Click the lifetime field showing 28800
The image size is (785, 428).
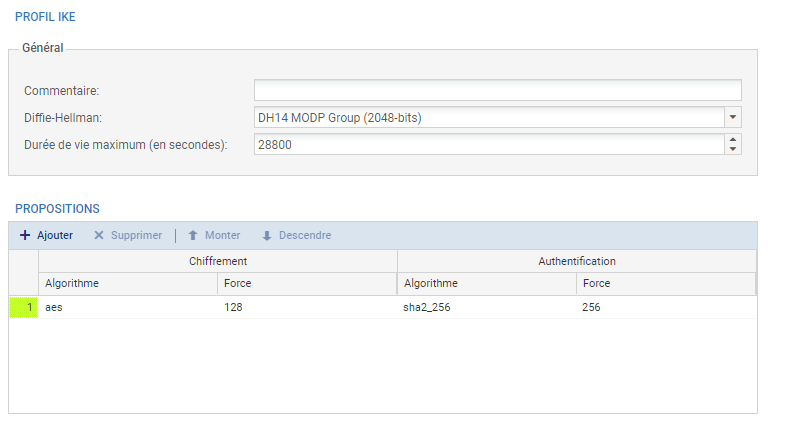(489, 145)
